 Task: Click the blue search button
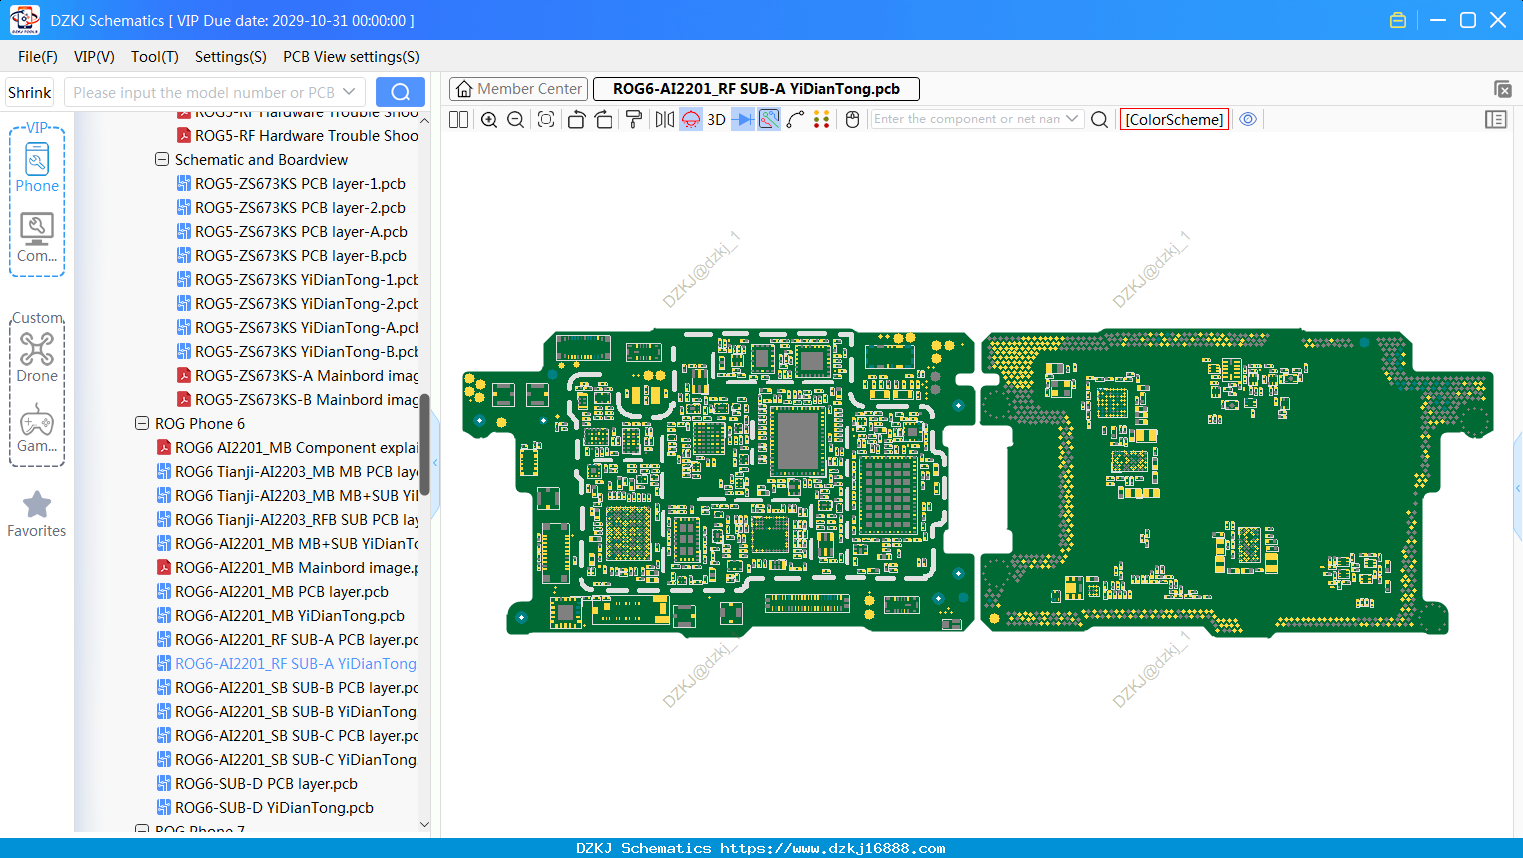pyautogui.click(x=400, y=92)
